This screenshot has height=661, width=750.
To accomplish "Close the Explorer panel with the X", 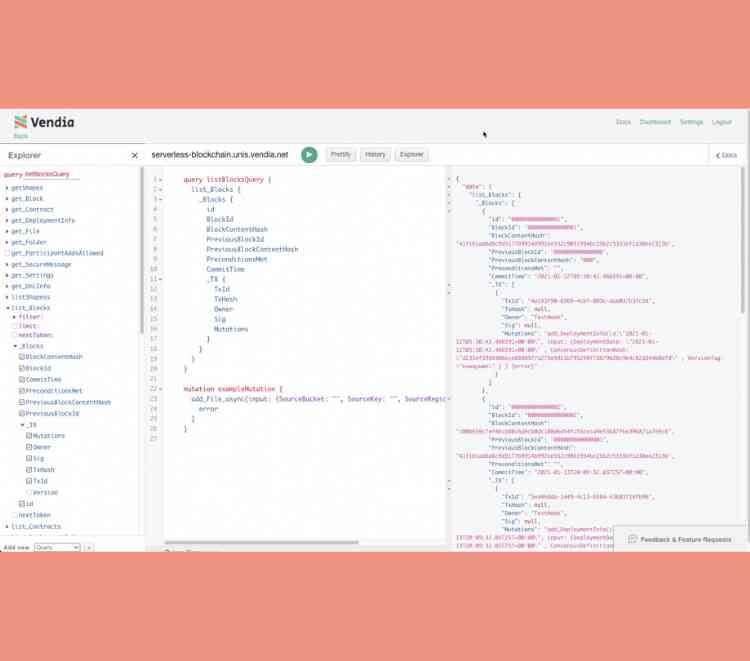I will pyautogui.click(x=134, y=155).
